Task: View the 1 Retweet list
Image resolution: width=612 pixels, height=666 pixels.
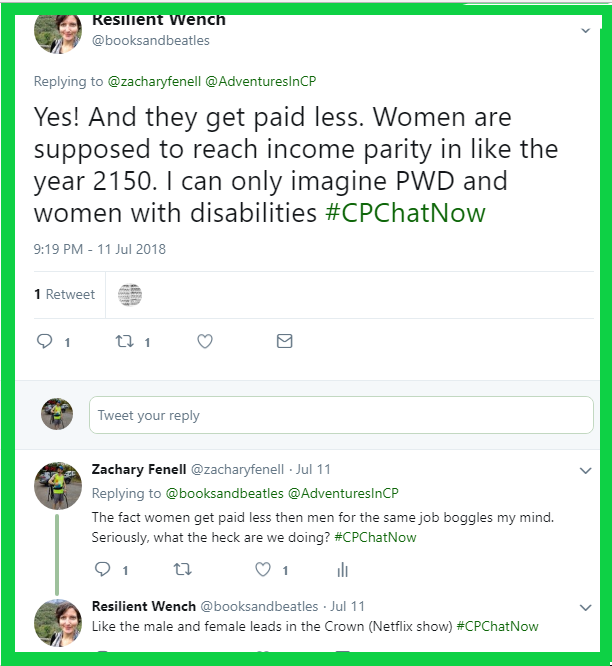Action: (64, 294)
